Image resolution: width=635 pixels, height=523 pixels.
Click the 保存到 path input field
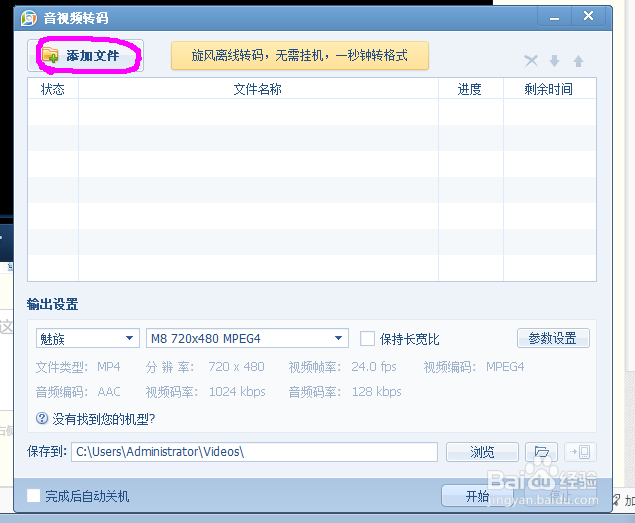pyautogui.click(x=254, y=452)
